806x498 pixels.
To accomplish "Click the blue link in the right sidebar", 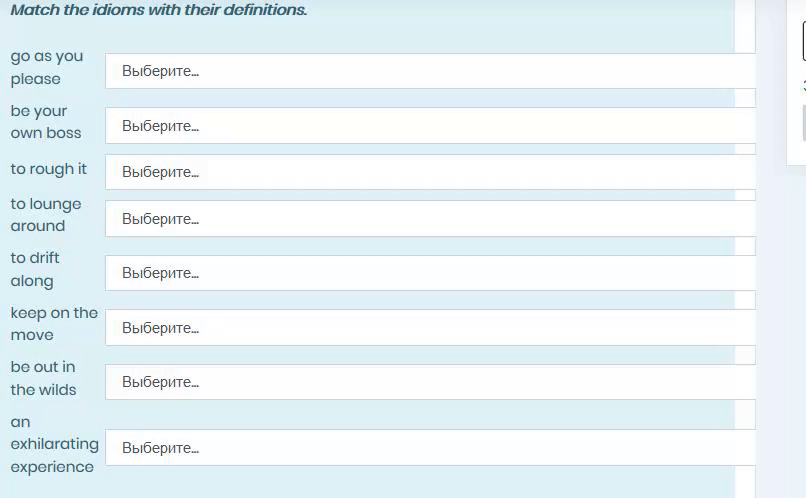I will (x=804, y=85).
